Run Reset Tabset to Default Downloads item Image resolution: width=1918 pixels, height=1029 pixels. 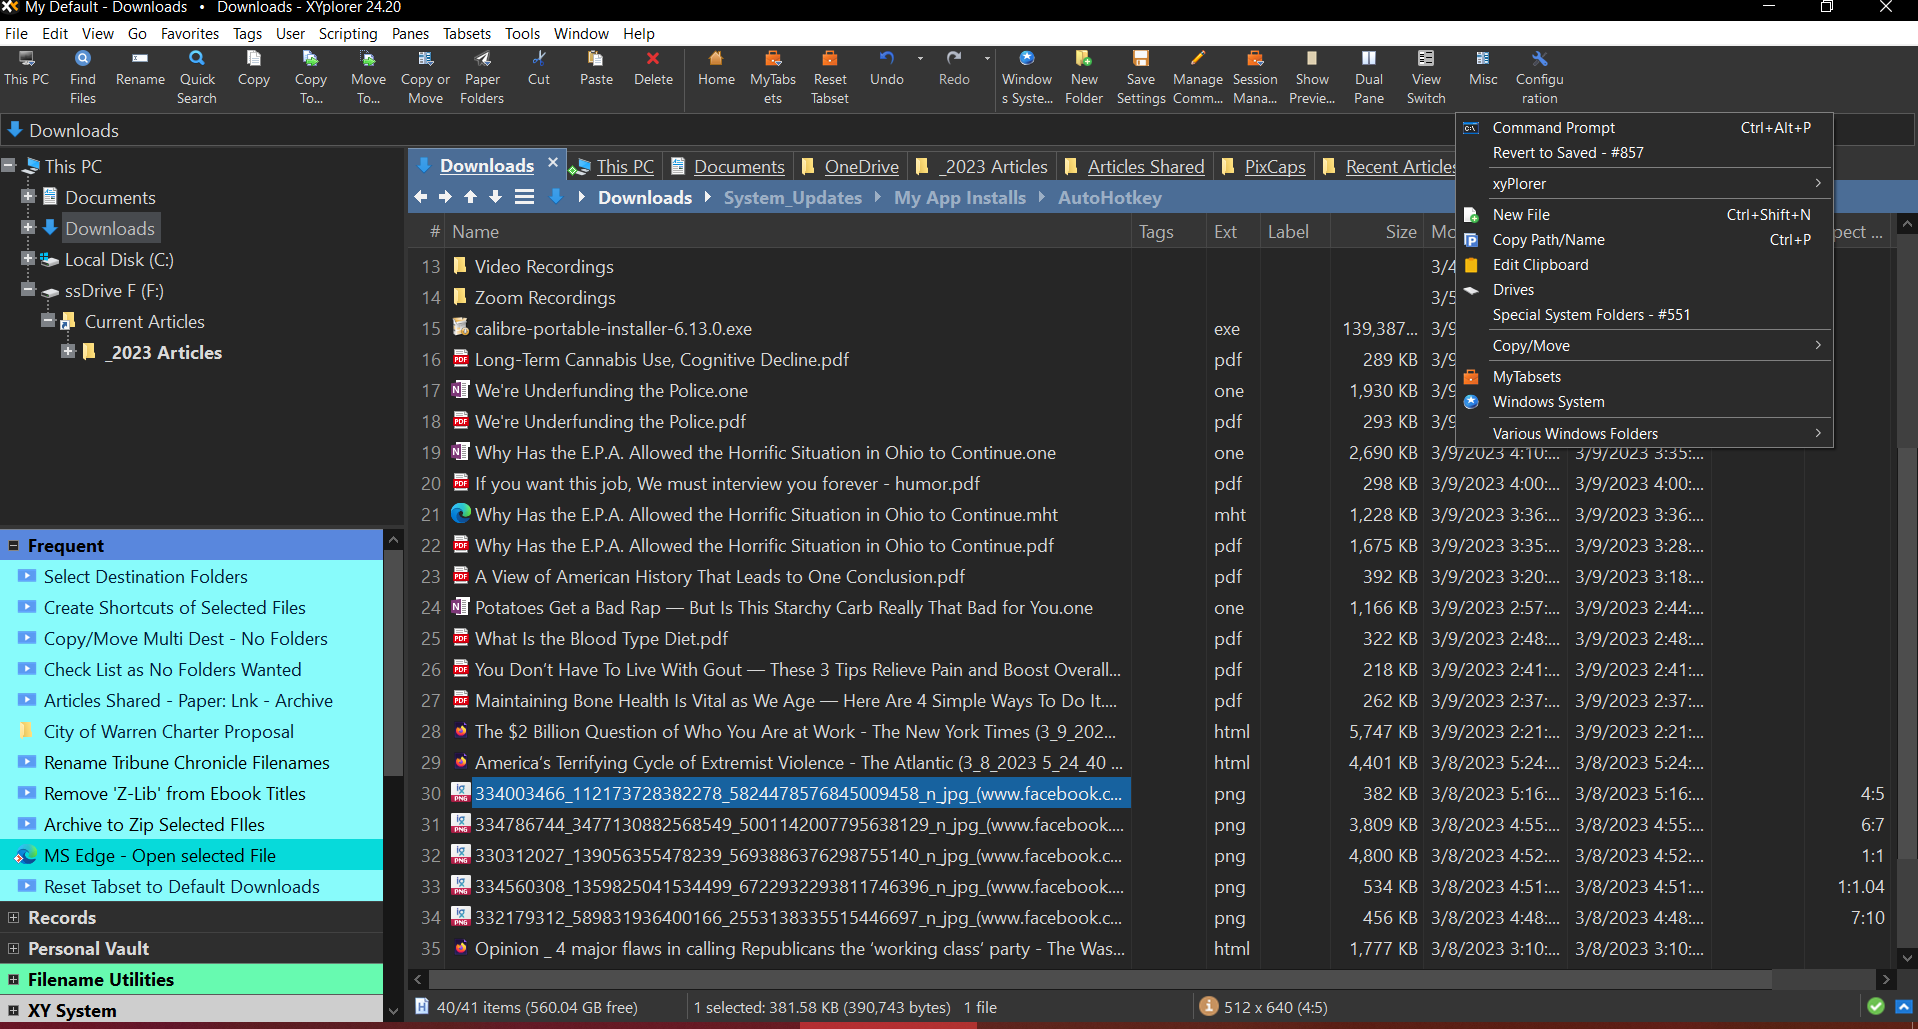point(182,887)
